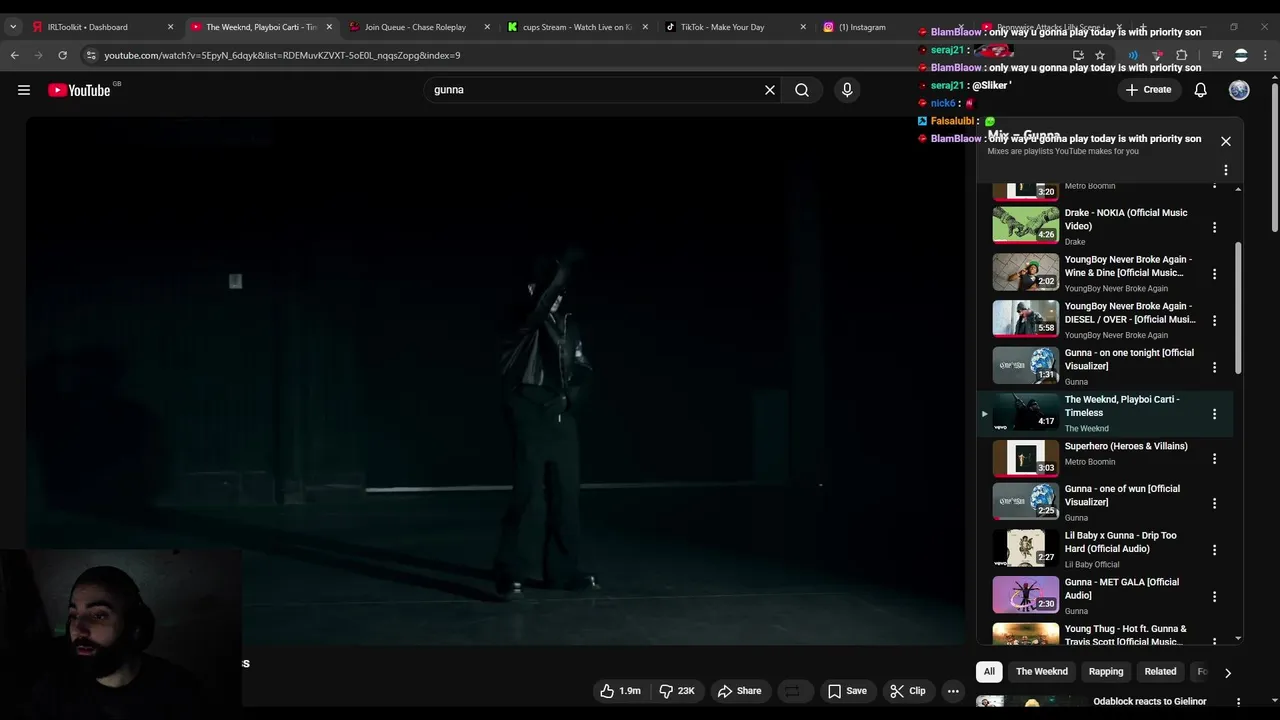The image size is (1280, 720).
Task: Click Gunna - one of wun thumbnail
Action: click(x=1025, y=502)
